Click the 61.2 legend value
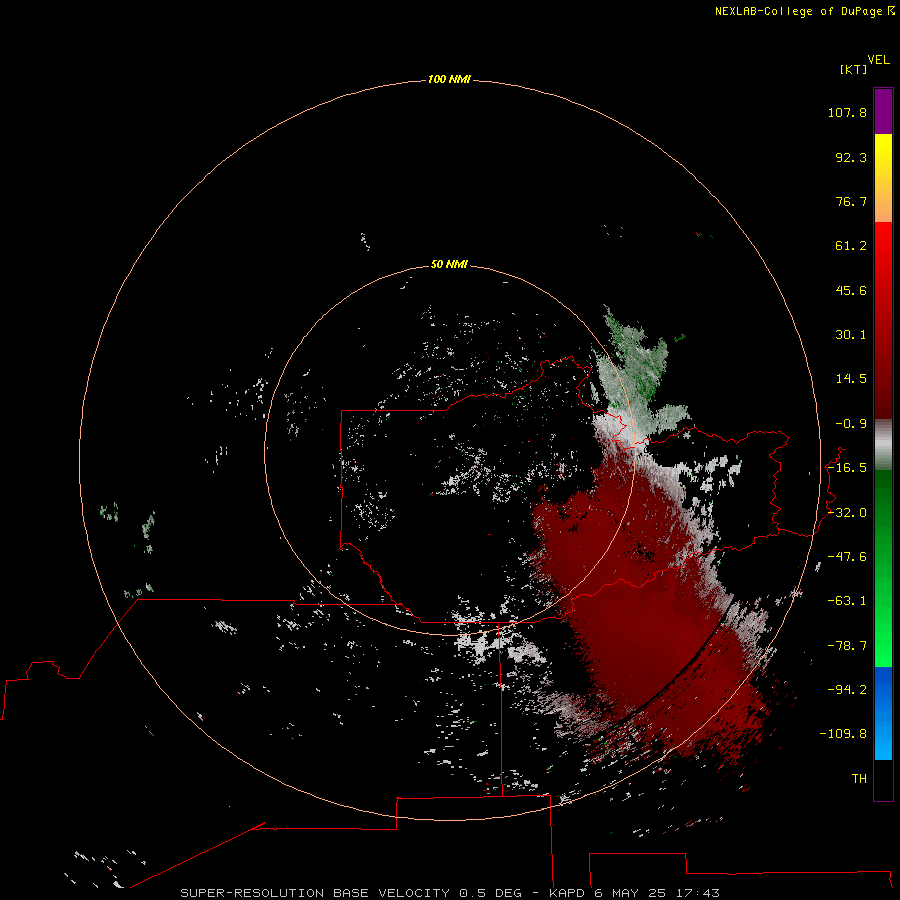900x900 pixels. tap(851, 246)
